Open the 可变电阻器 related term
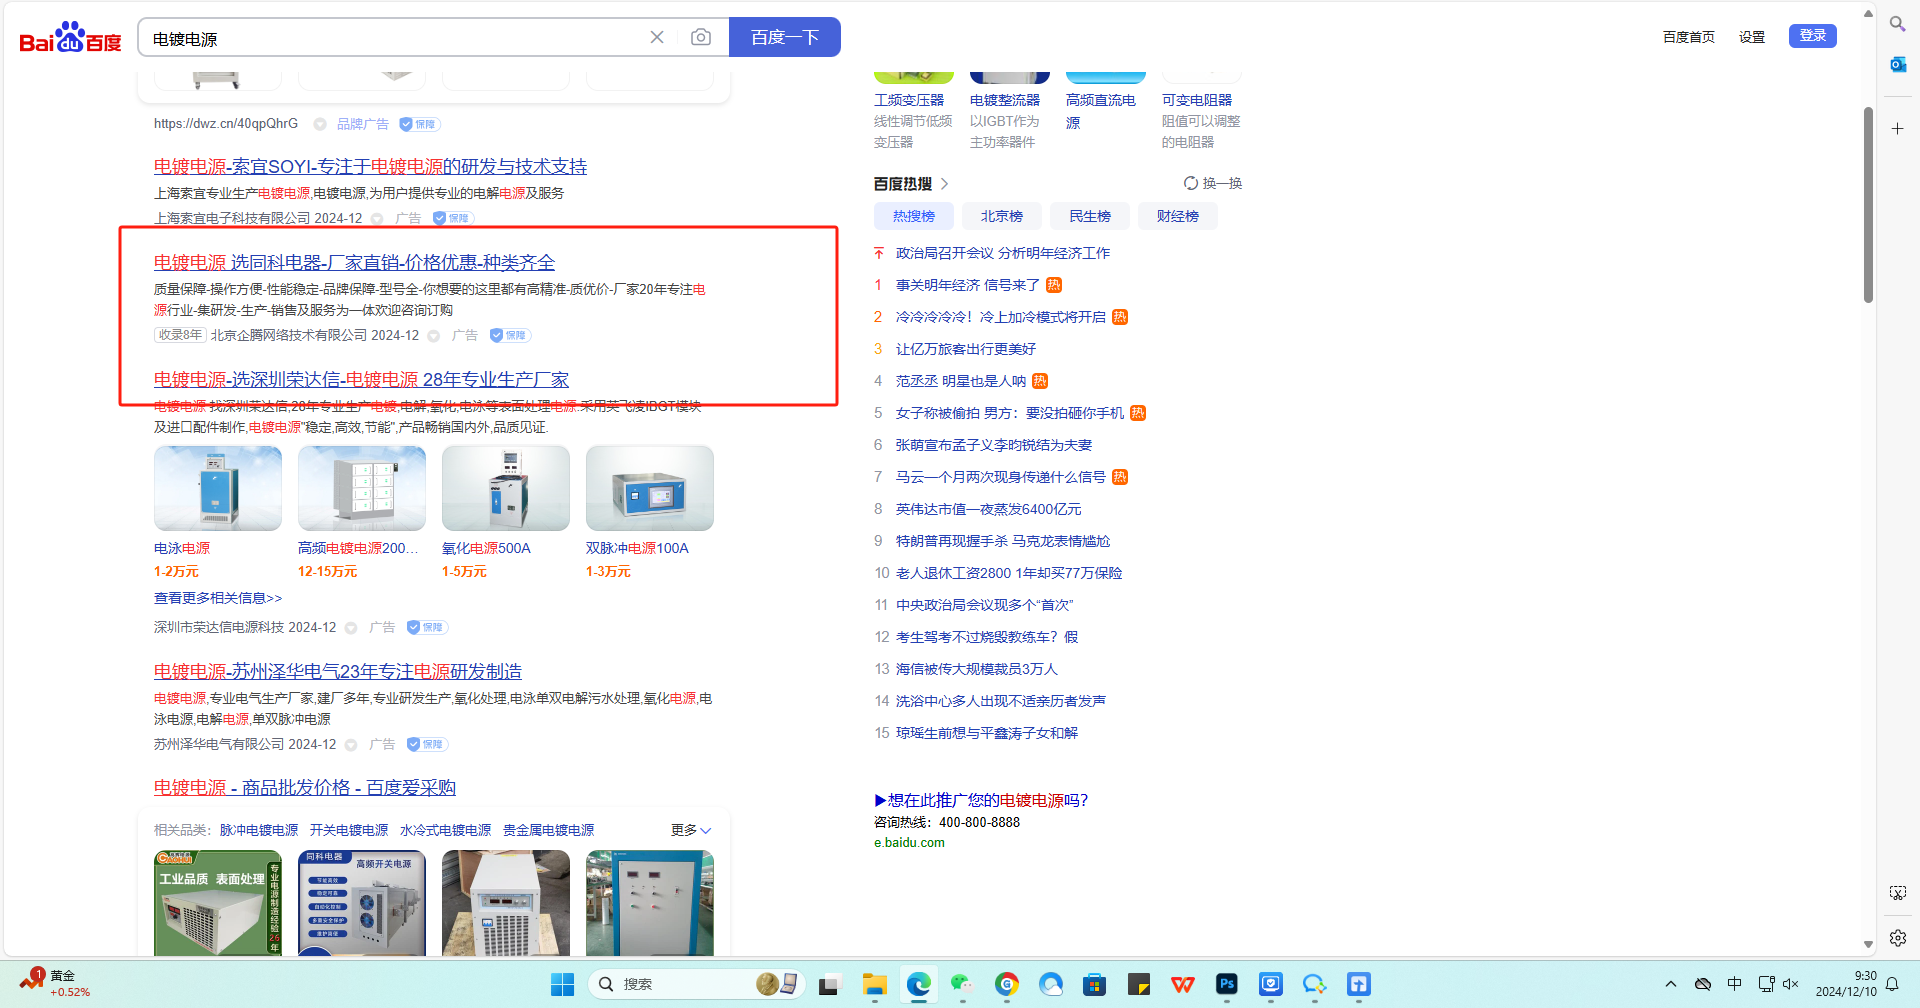 (1197, 100)
